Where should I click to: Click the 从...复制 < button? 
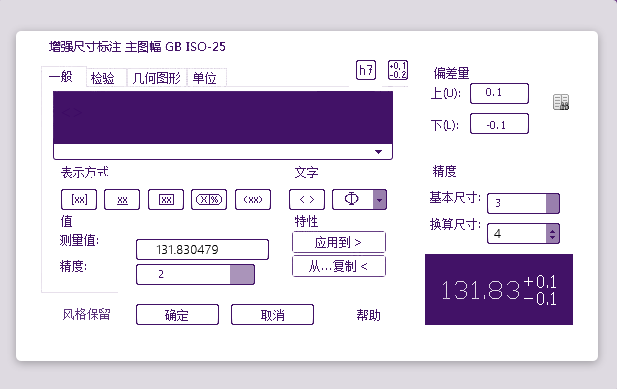coord(339,266)
